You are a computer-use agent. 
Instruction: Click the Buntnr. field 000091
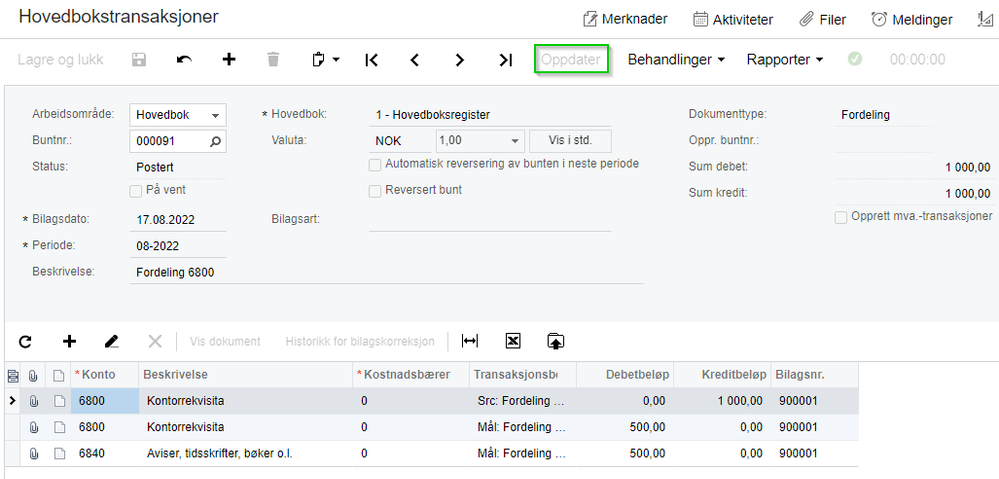(178, 141)
